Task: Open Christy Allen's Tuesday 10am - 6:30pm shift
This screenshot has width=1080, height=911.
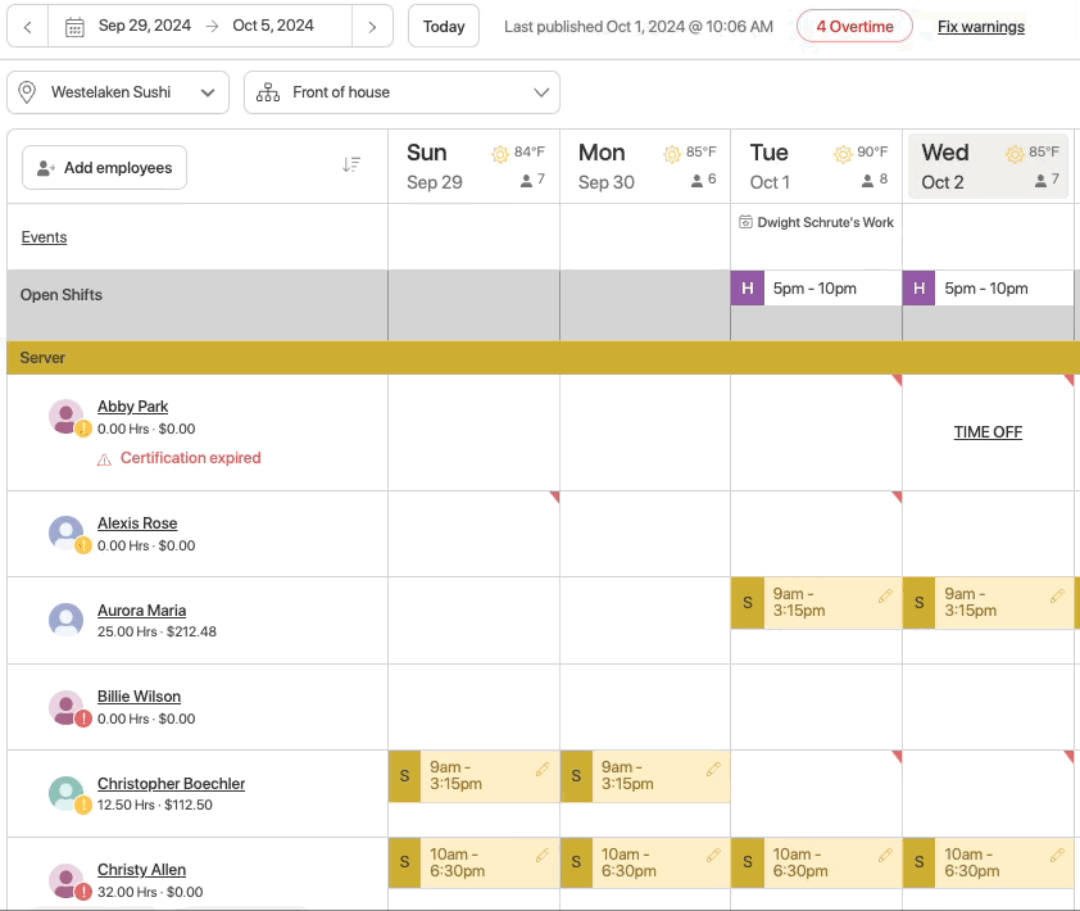Action: coord(816,863)
